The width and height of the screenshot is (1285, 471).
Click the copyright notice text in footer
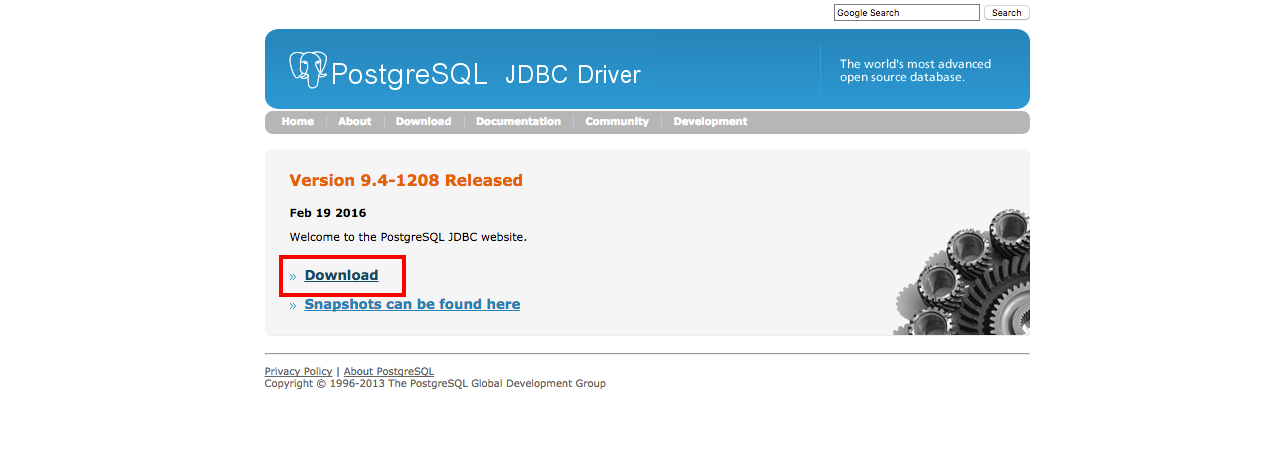tap(435, 383)
